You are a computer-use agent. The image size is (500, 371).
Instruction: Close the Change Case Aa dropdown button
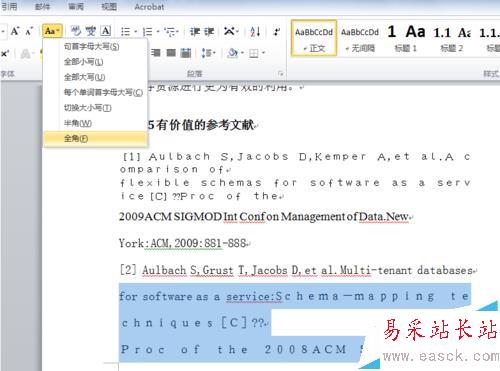[x=52, y=31]
